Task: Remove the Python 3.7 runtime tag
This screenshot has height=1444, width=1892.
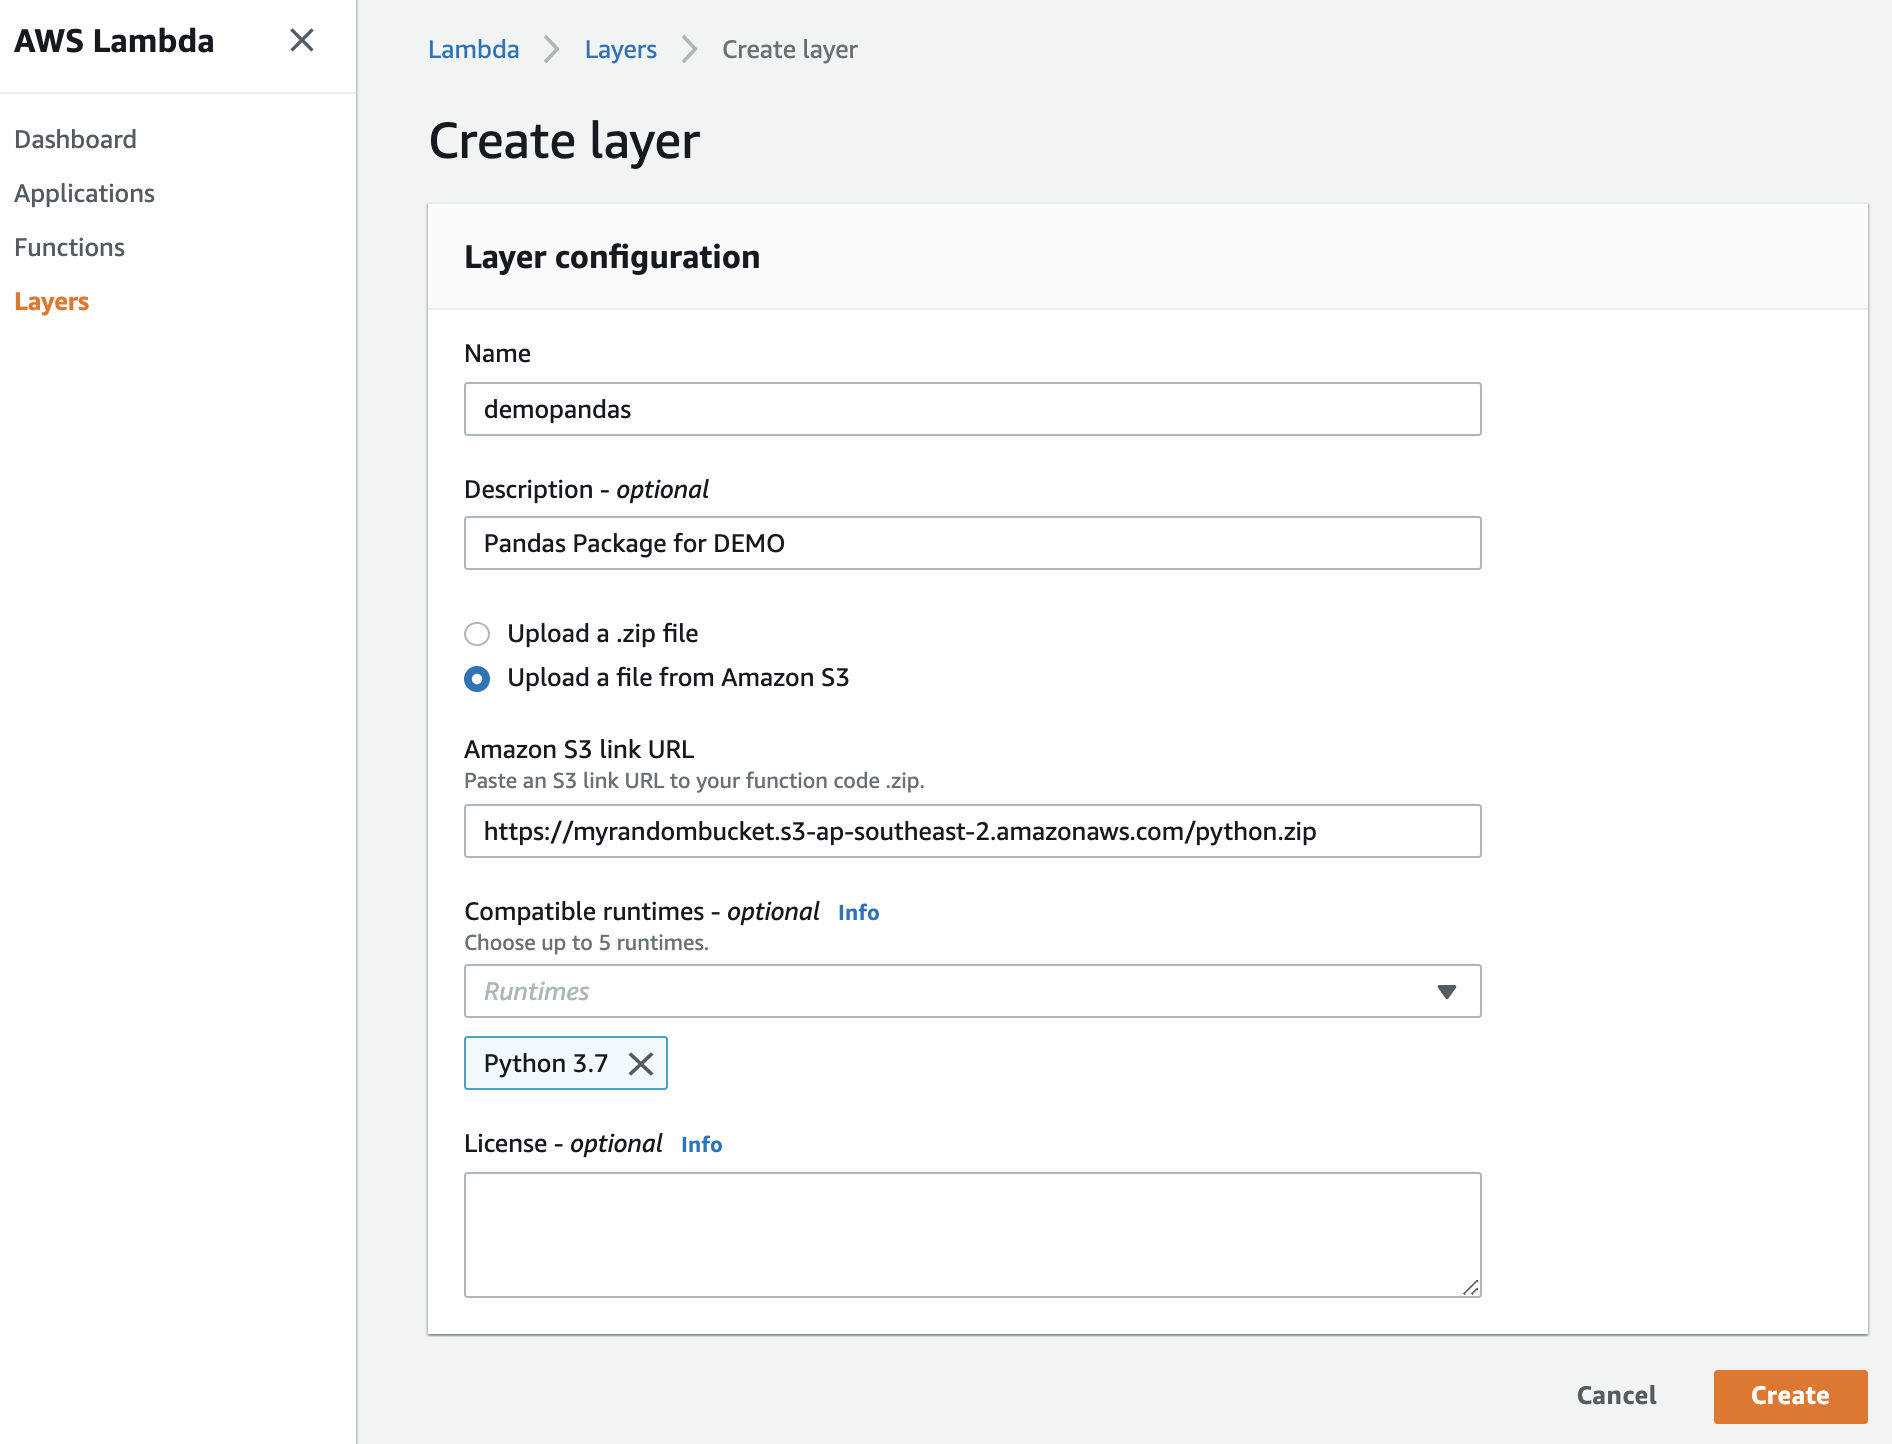Action: point(641,1064)
